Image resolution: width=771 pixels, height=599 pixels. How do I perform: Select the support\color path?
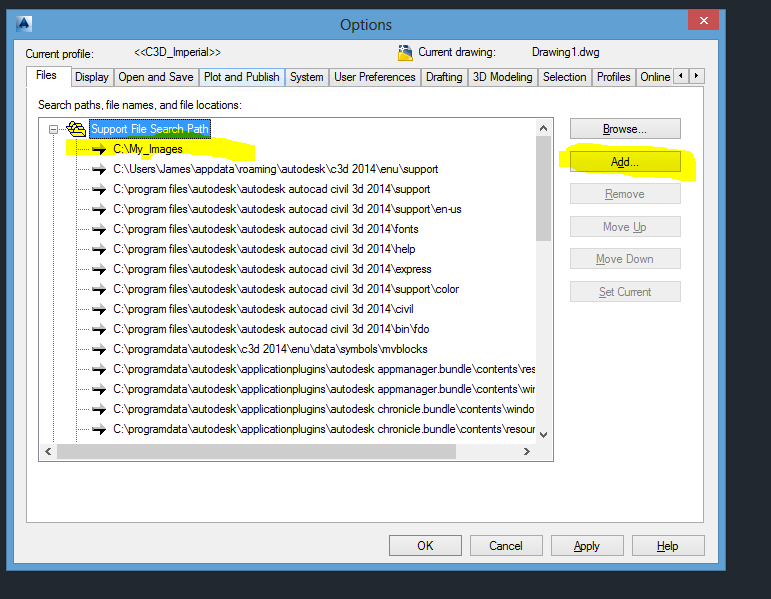286,289
